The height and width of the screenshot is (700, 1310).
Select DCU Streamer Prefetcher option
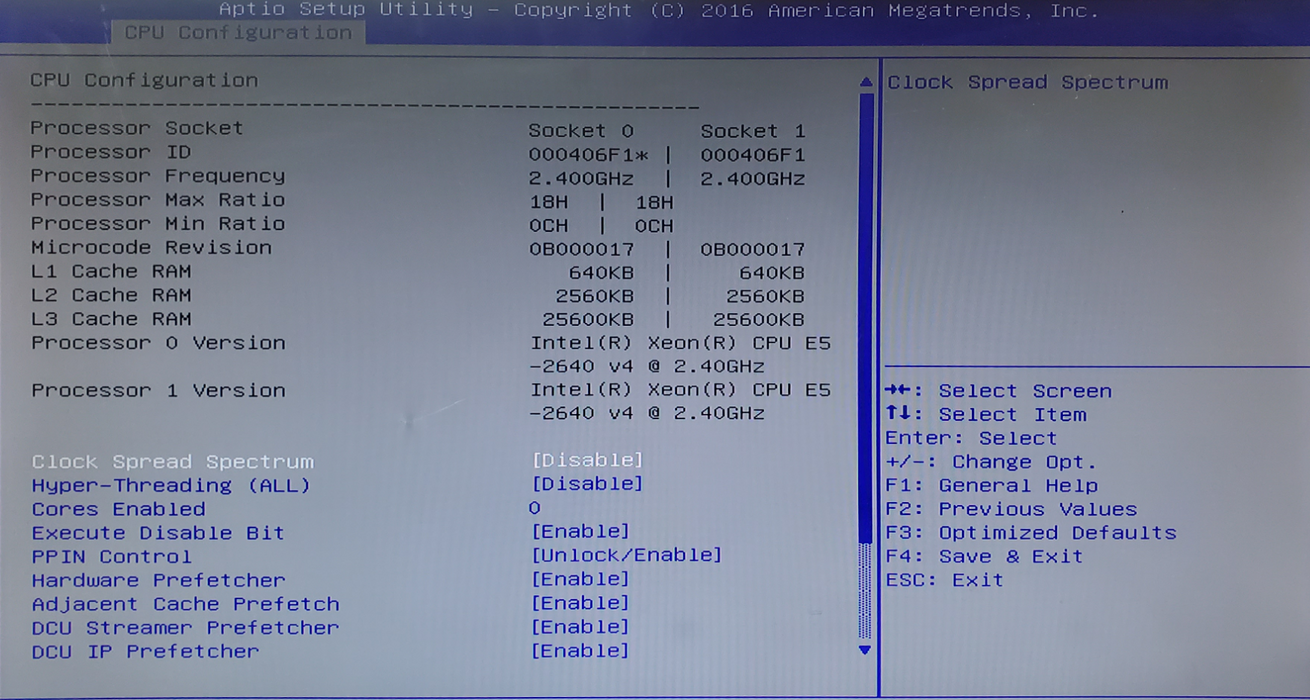click(x=185, y=628)
